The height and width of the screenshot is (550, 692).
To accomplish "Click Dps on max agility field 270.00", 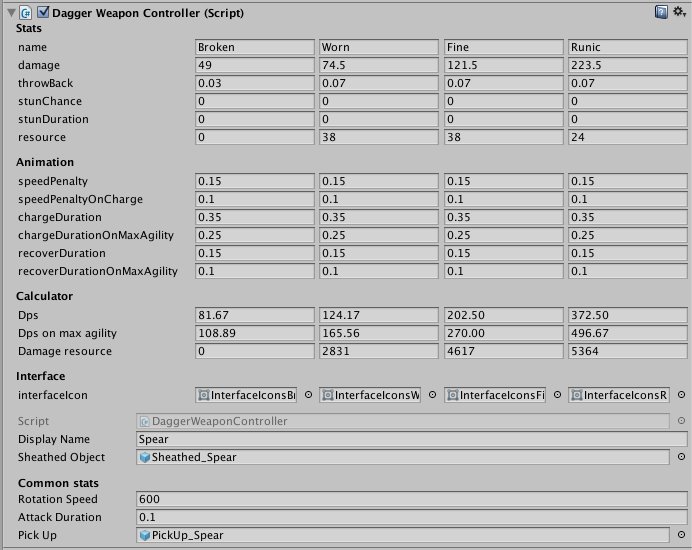I will (x=504, y=333).
